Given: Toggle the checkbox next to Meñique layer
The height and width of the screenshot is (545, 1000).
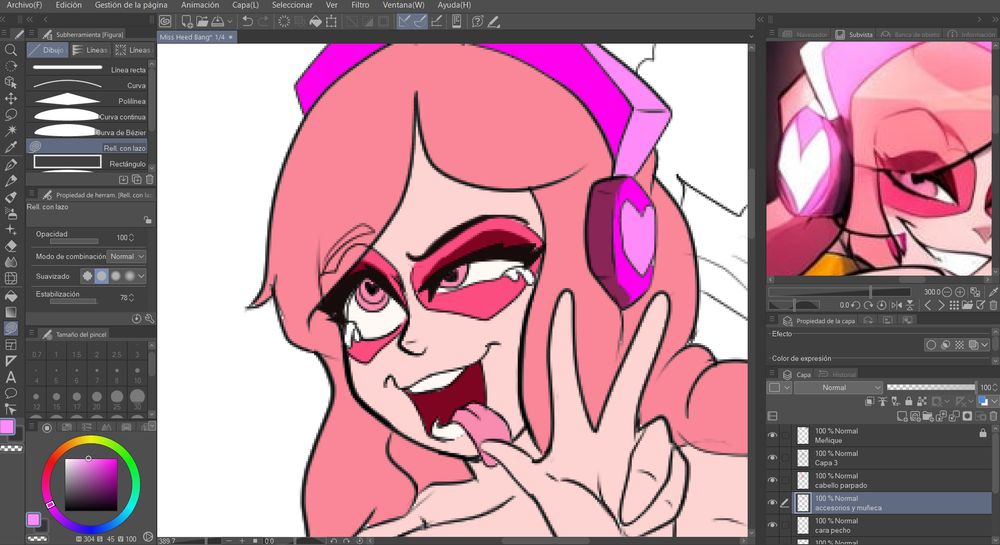Looking at the screenshot, I should pyautogui.click(x=785, y=435).
